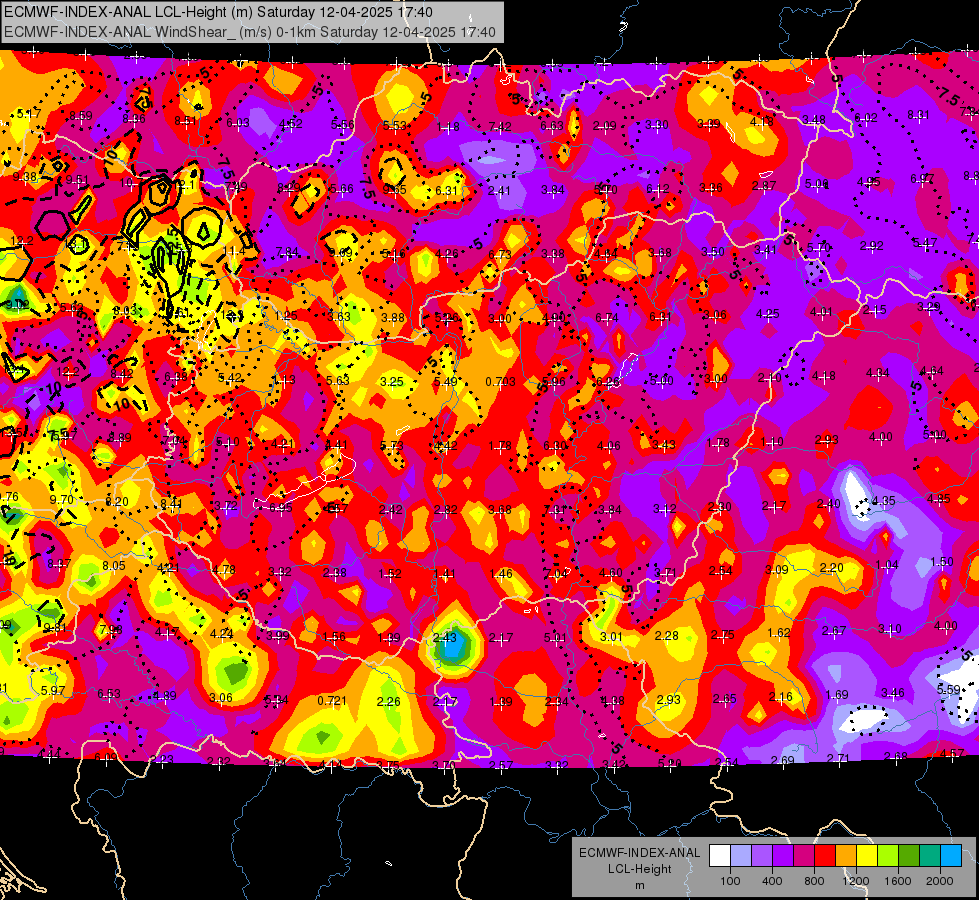Click the grid value 9.70
The image size is (979, 900).
click(61, 499)
